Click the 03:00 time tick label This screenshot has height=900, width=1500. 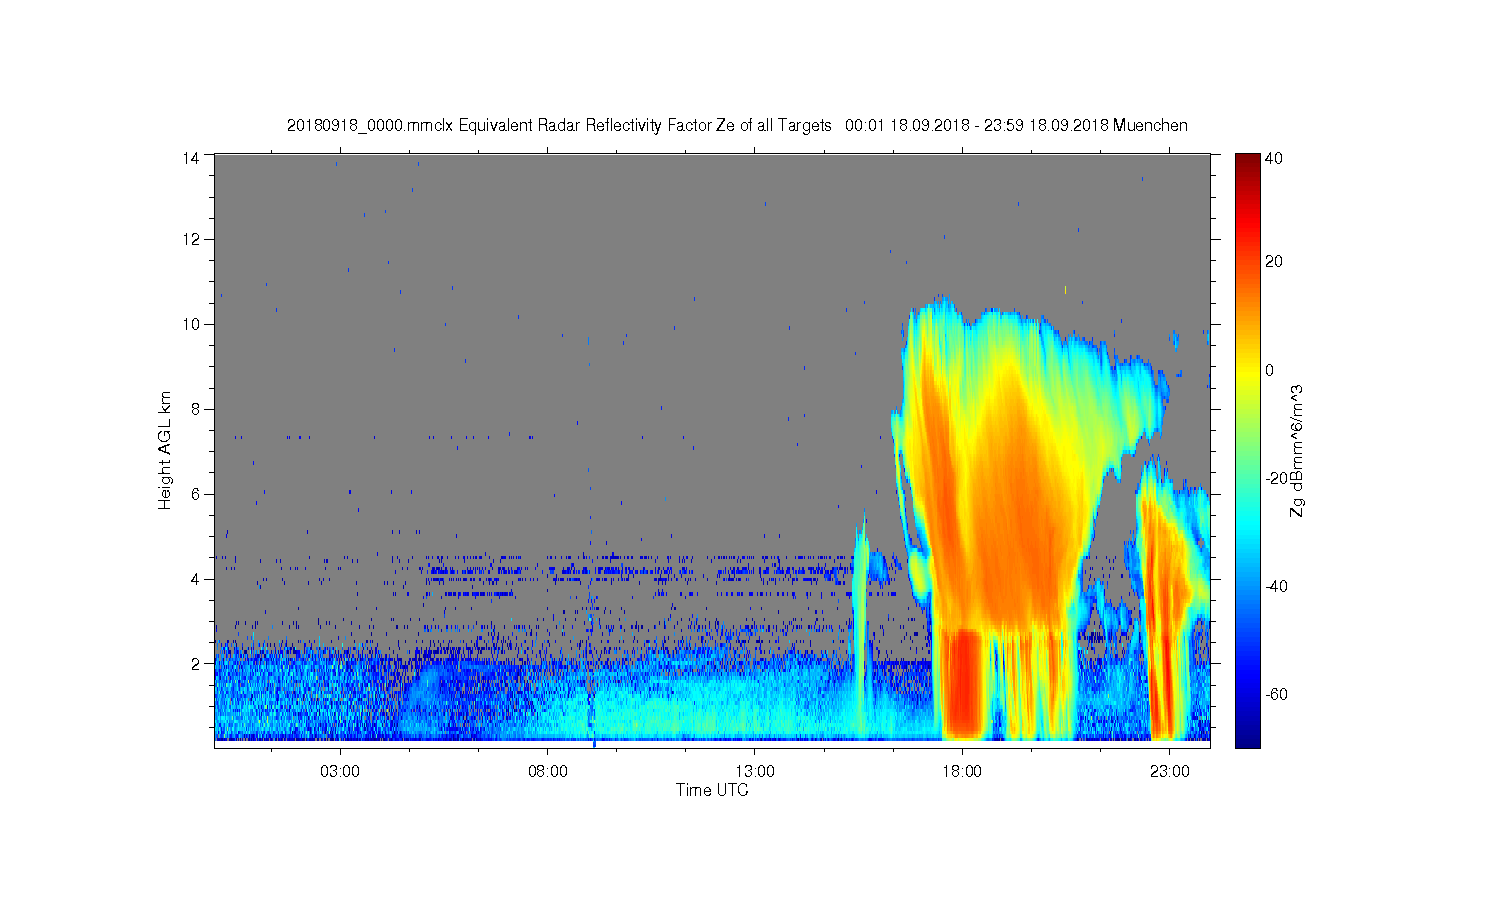(340, 772)
